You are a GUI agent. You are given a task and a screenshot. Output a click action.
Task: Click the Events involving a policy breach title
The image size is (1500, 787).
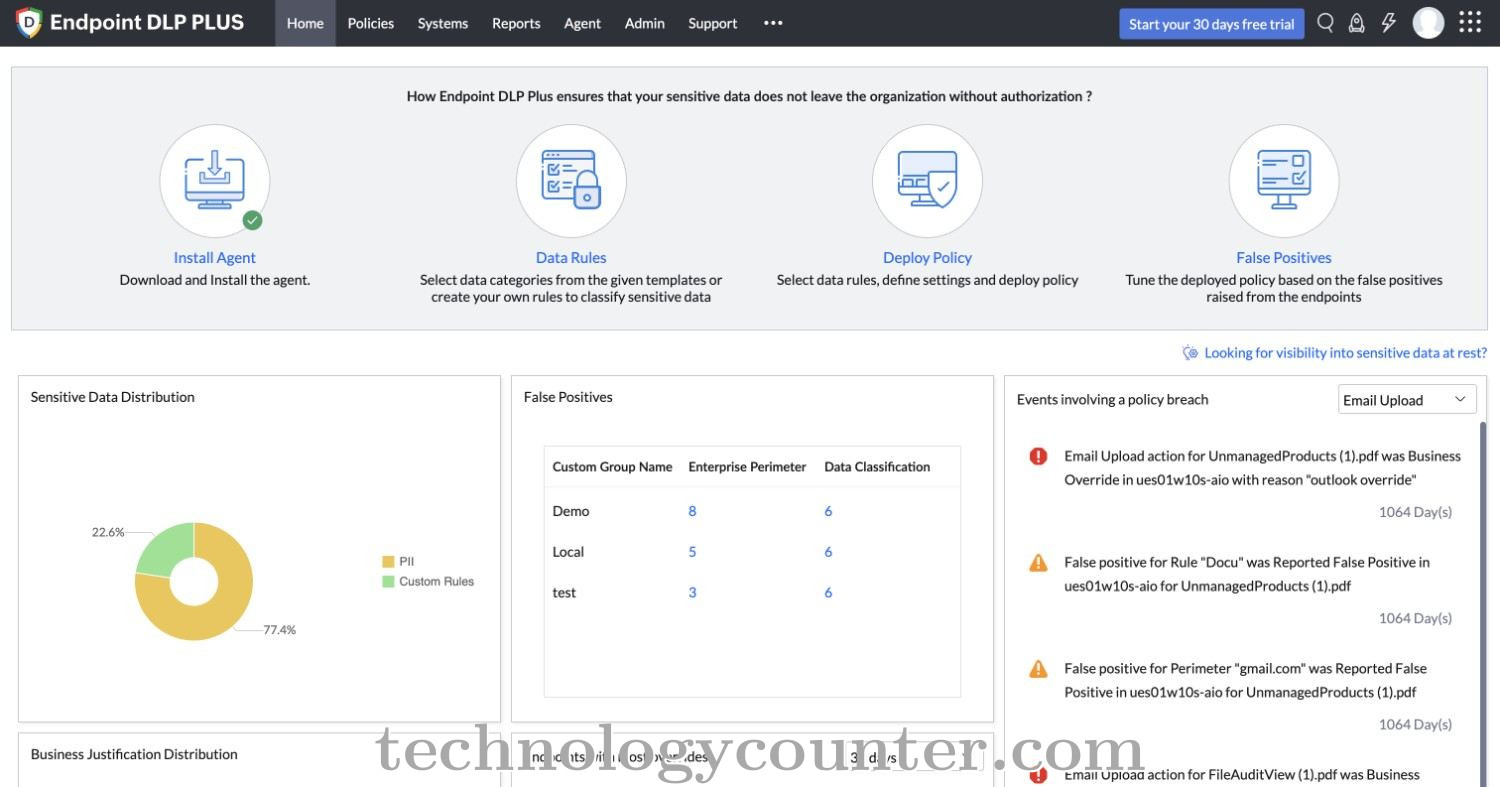click(1112, 399)
